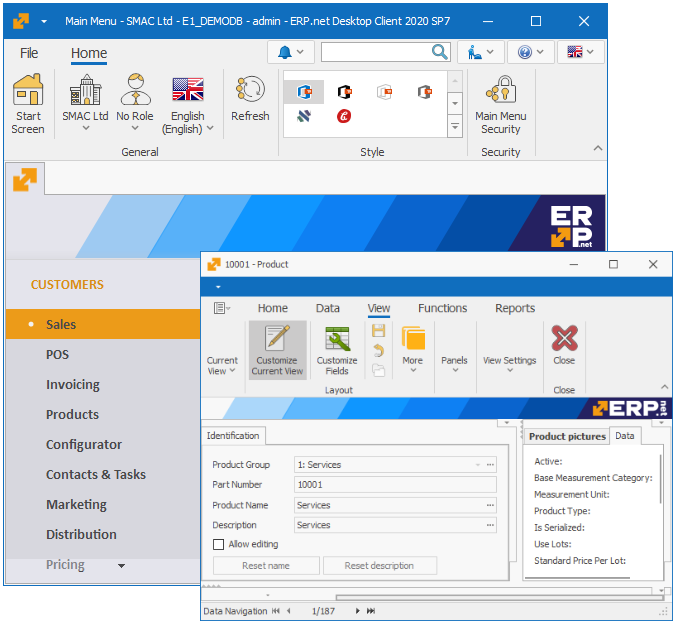Screen dimensions: 676x624
Task: Collapse the Main Menu ribbon
Action: (598, 148)
